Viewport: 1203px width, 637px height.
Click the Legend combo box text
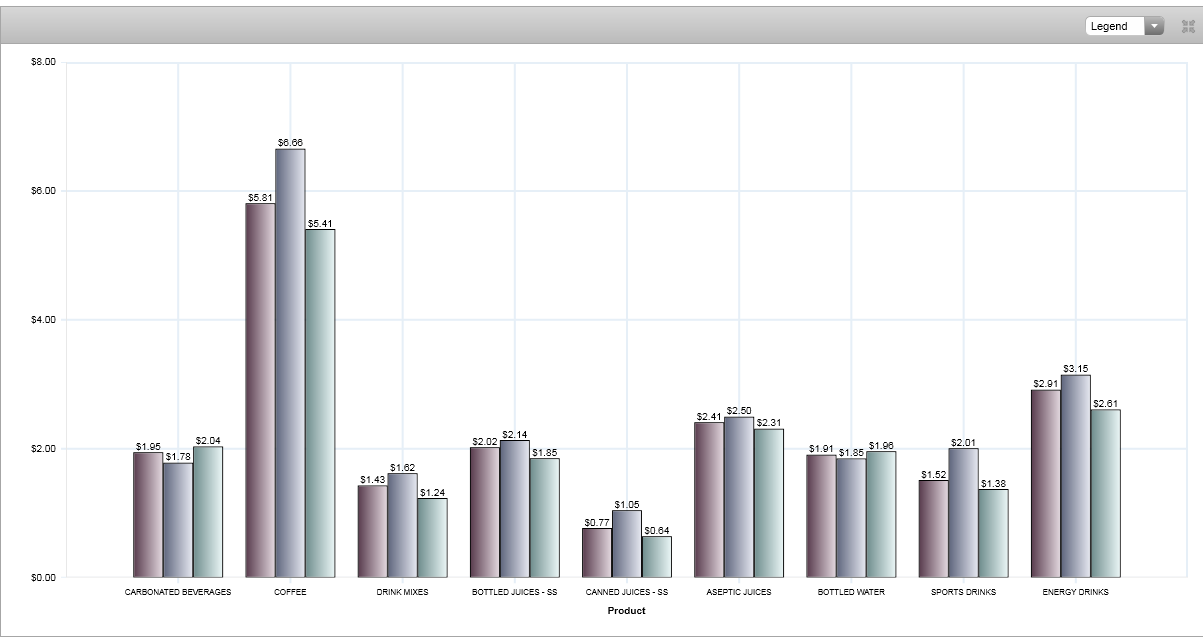[x=1114, y=26]
